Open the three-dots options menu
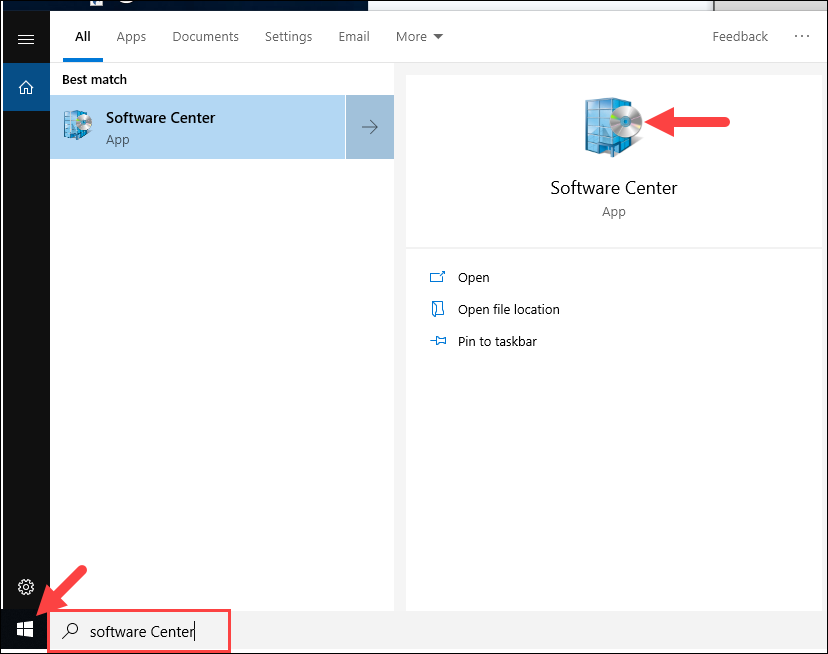The image size is (828, 654). [802, 36]
